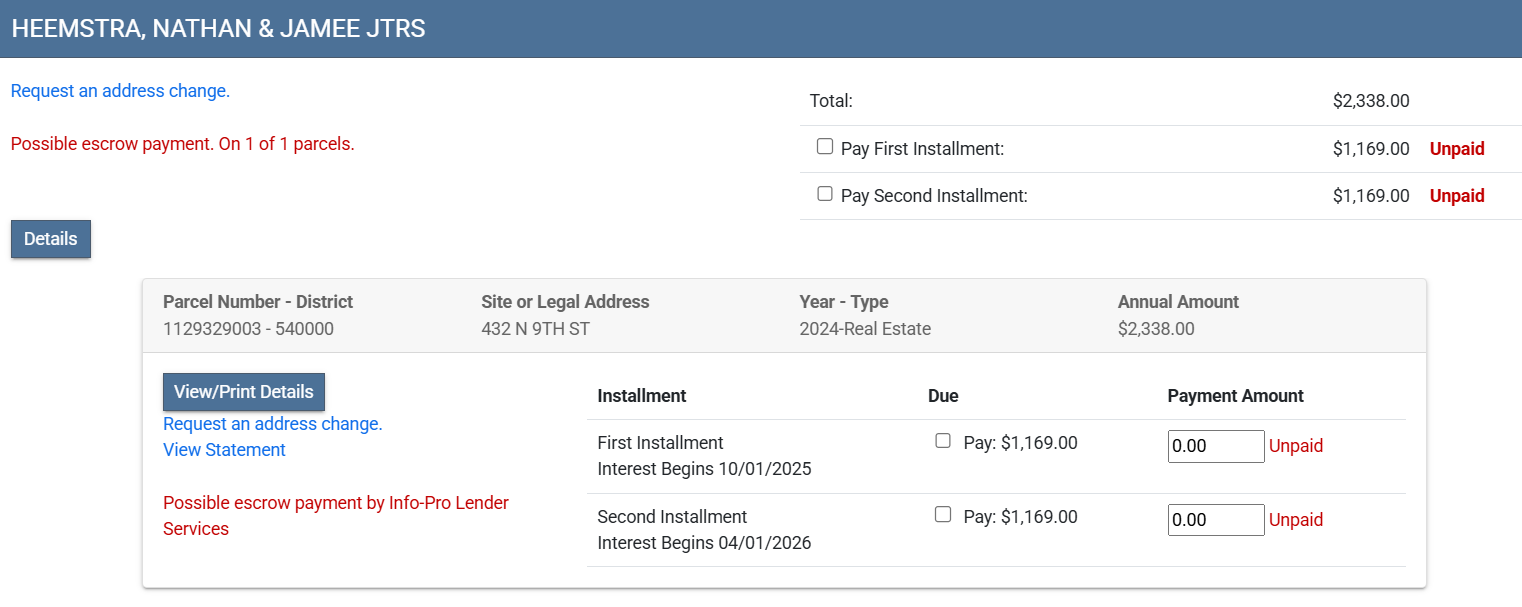The image size is (1522, 607).
Task: Click Request an address change under View/Print Details
Action: click(273, 424)
